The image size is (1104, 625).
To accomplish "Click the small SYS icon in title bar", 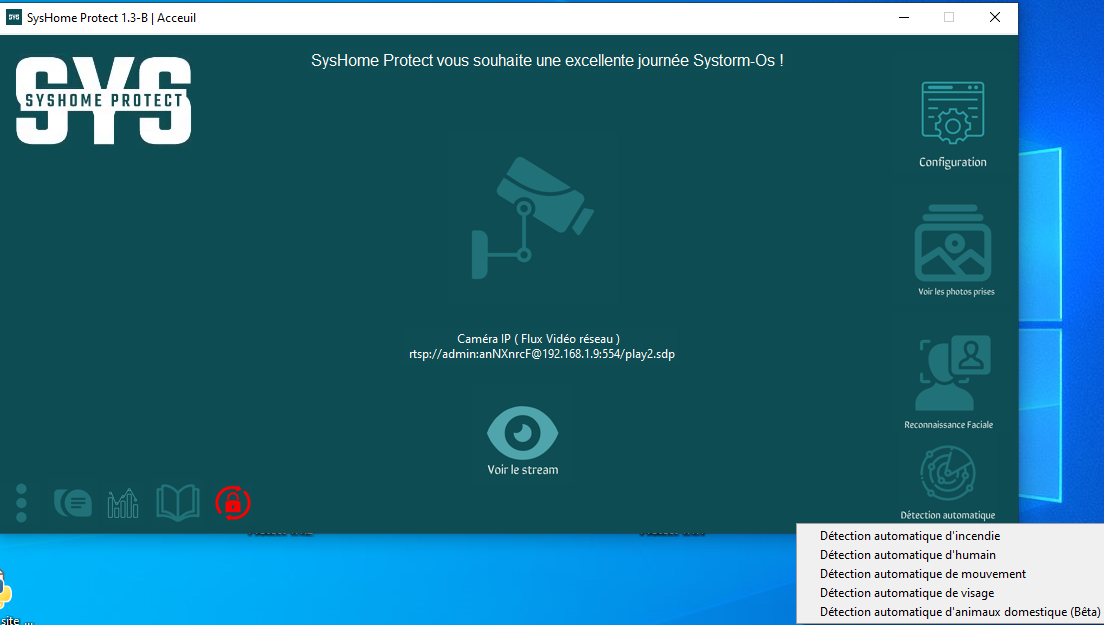I will tap(13, 18).
